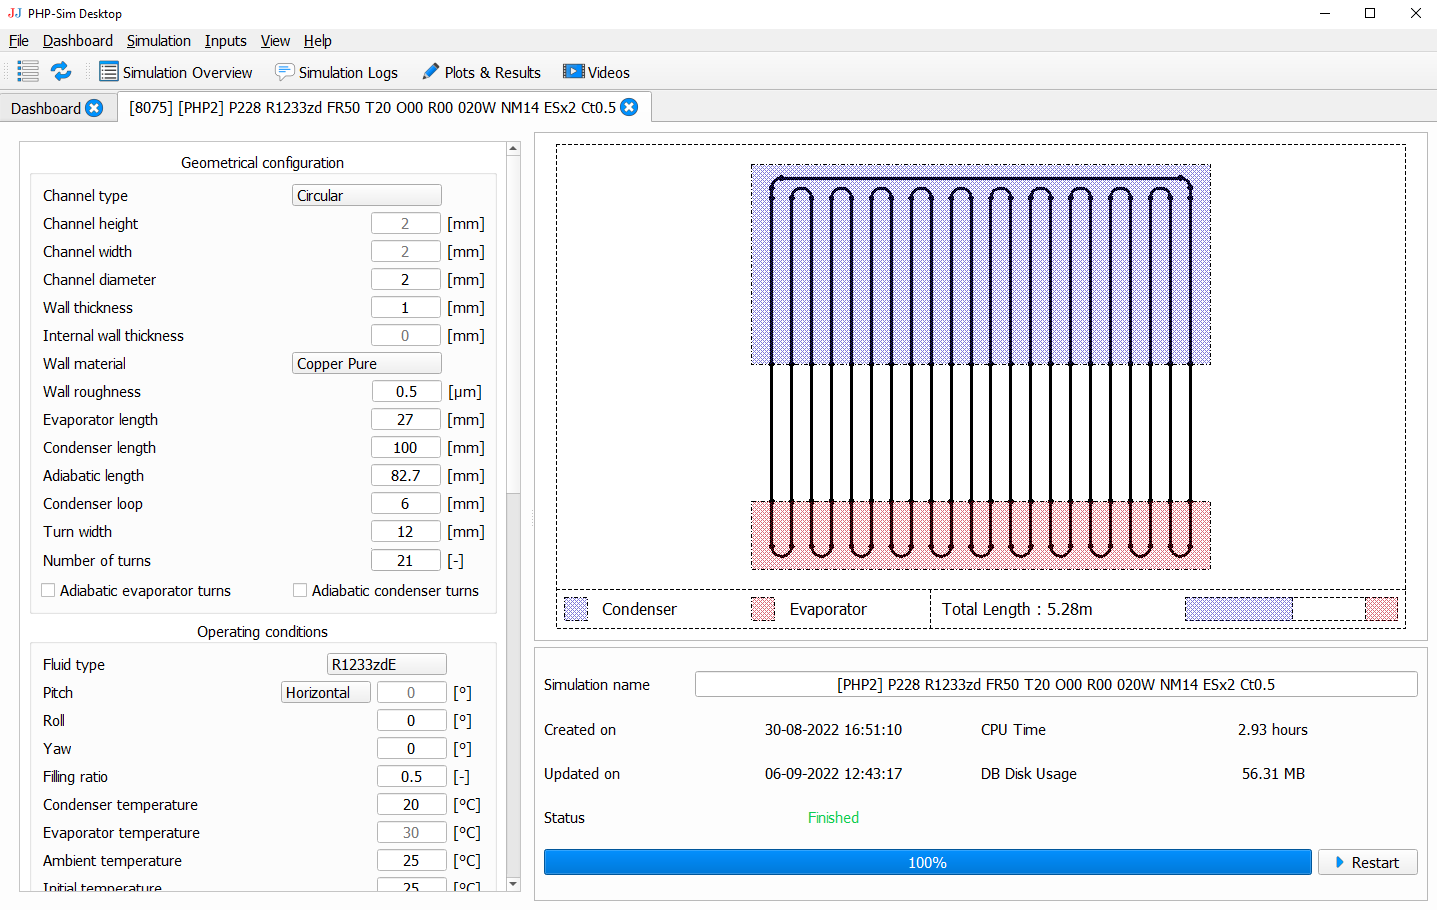This screenshot has height=910, width=1438.
Task: Click the list icon at the toolbar's left
Action: (27, 71)
